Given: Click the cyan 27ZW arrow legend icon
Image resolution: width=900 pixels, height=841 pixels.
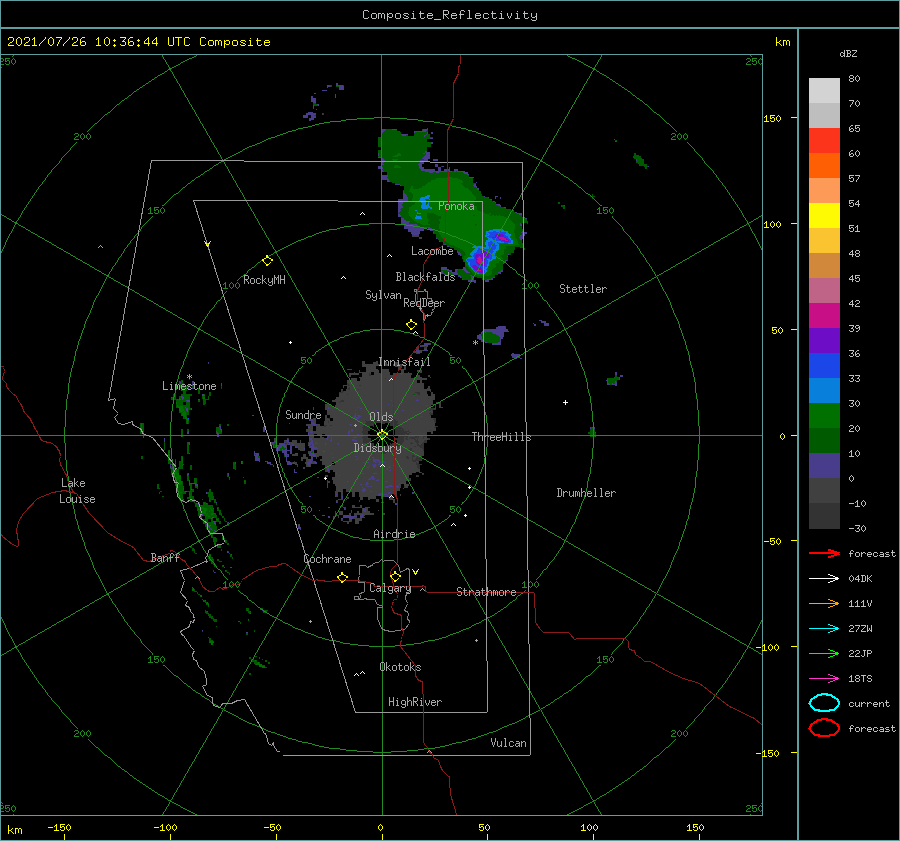Looking at the screenshot, I should (x=824, y=629).
